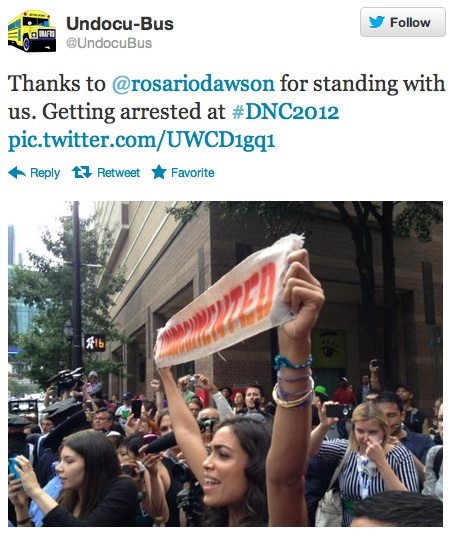Click the raised wrist with bracelets in photo
This screenshot has width=469, height=538.
click(294, 381)
